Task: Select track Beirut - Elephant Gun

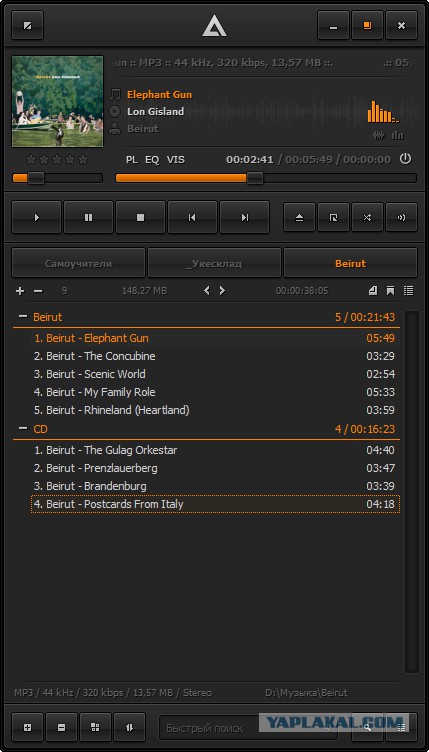Action: 215,338
